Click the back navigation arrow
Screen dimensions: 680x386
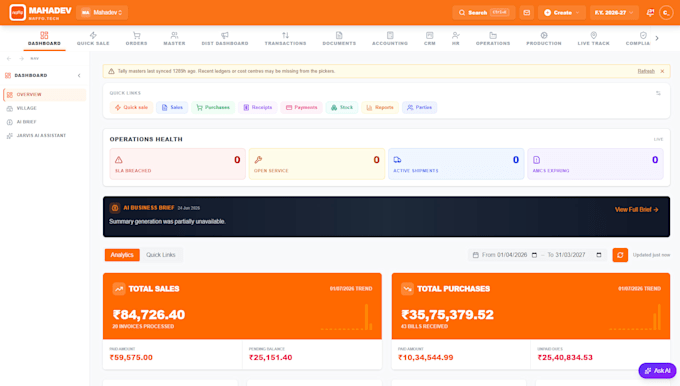point(9,59)
